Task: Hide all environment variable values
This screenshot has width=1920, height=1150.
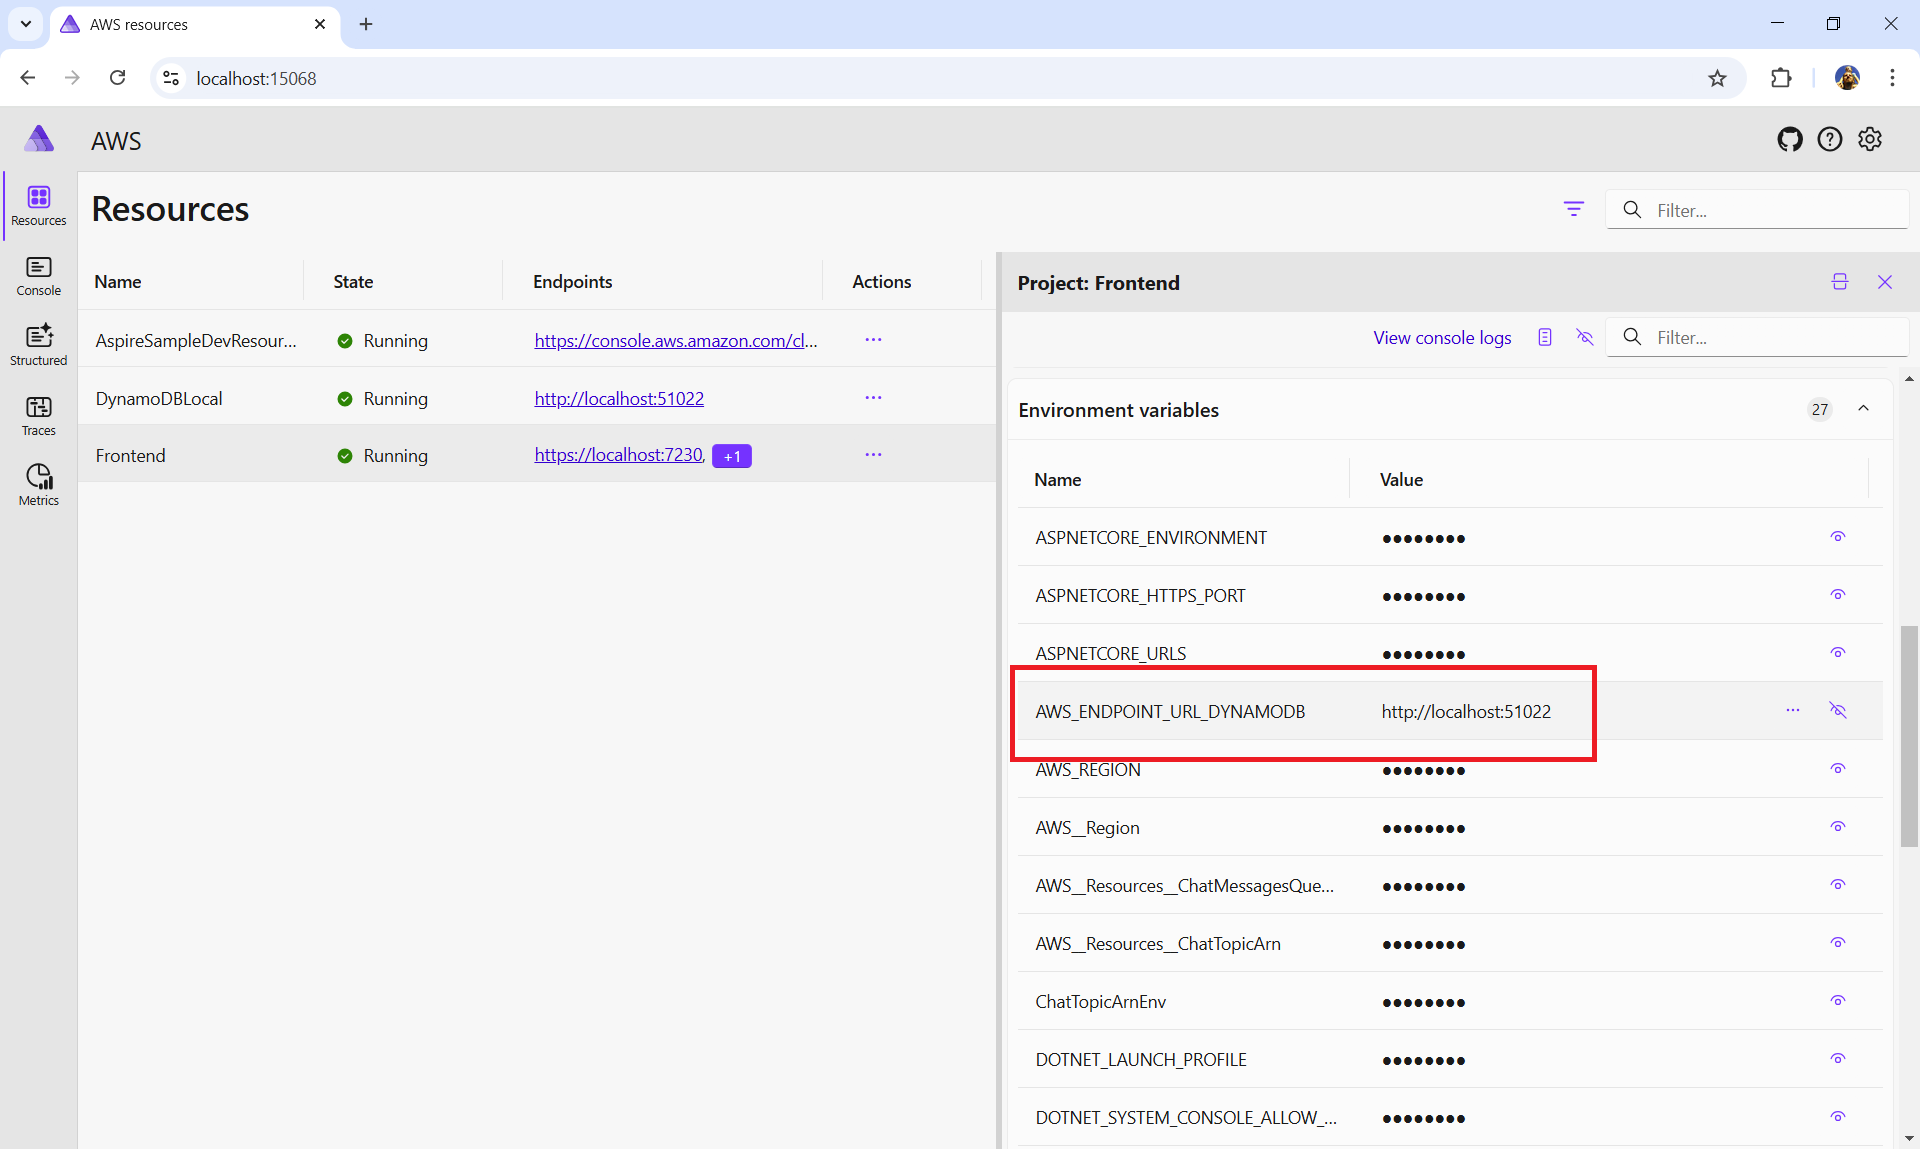Action: (1584, 338)
